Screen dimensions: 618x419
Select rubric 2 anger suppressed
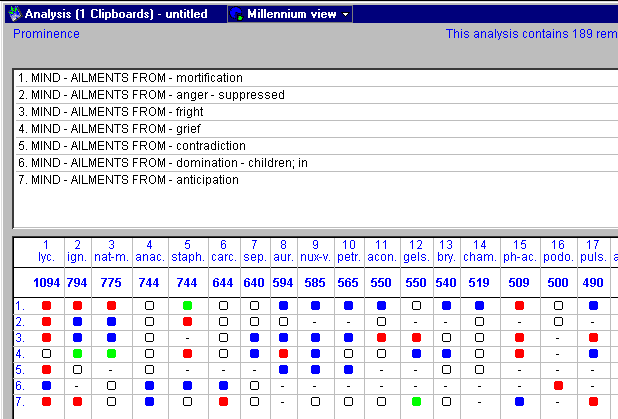tap(315, 95)
